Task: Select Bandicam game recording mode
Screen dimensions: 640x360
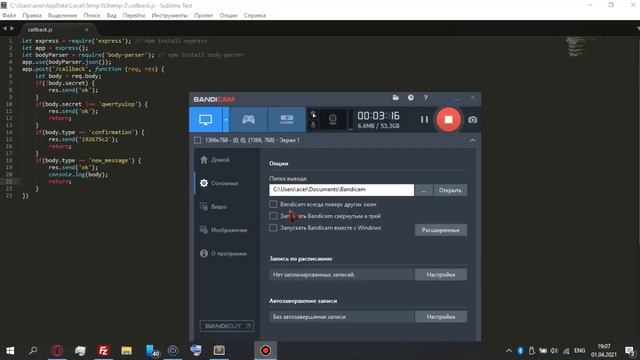Action: [x=248, y=120]
